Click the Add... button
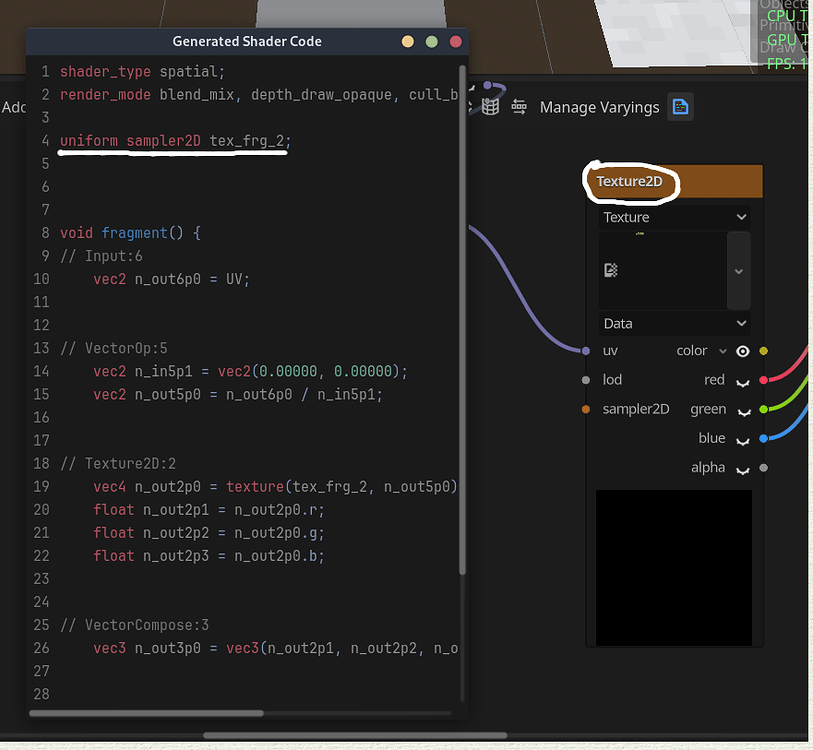 (x=14, y=107)
